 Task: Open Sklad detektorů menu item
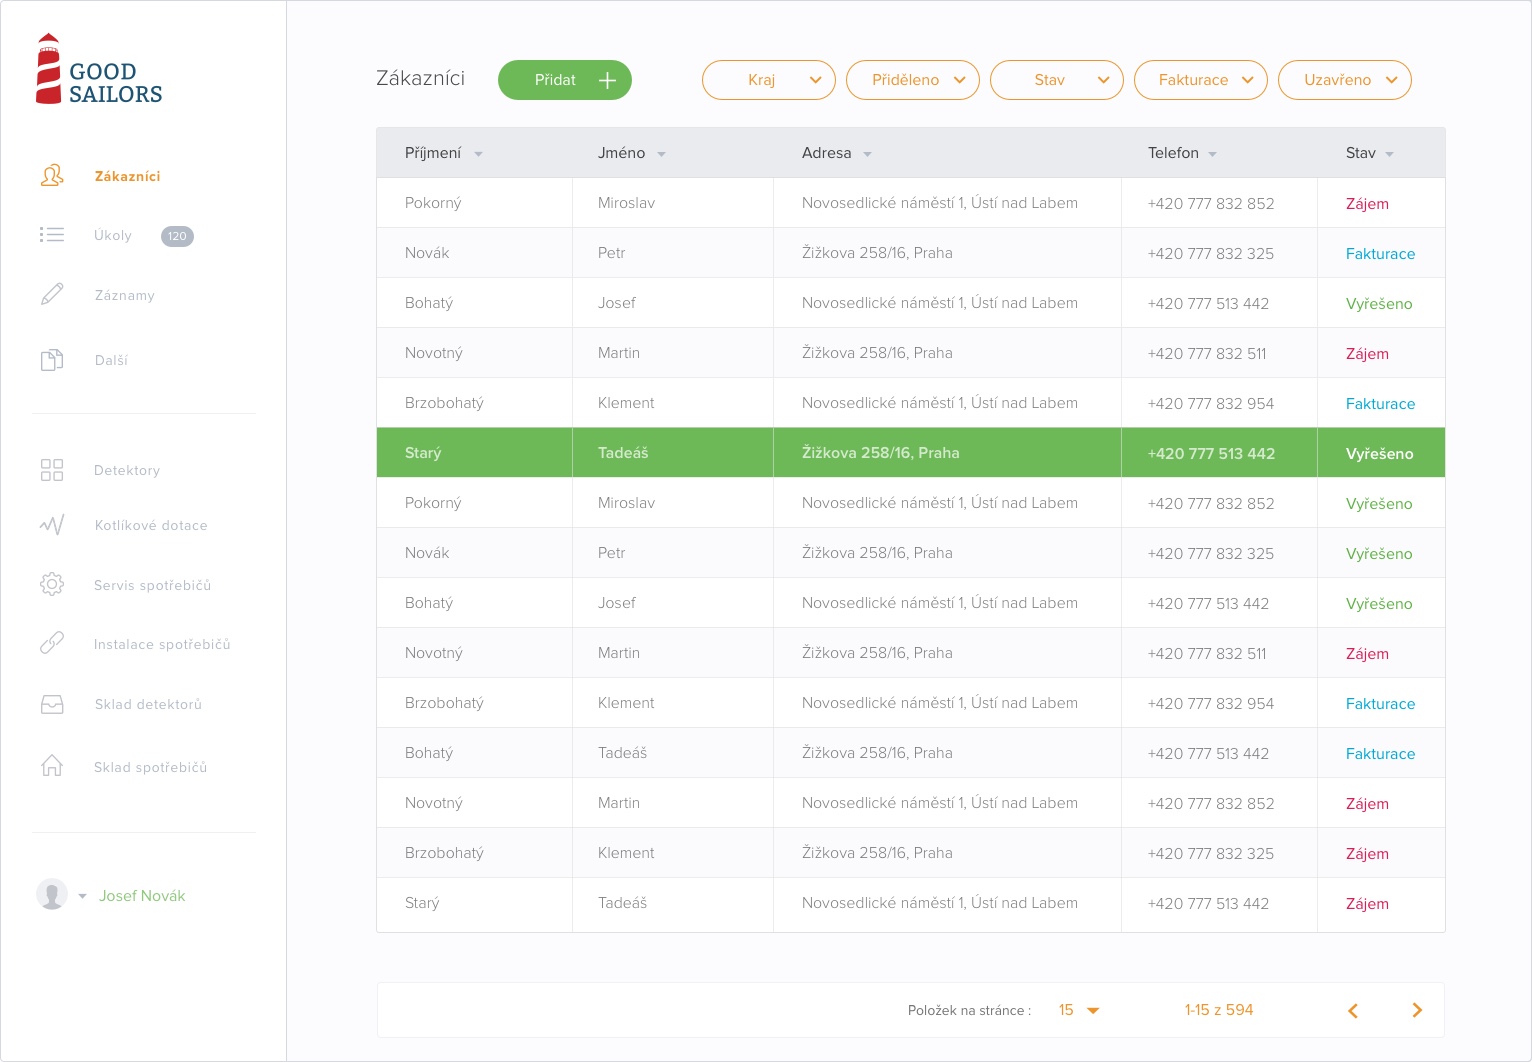pos(148,704)
